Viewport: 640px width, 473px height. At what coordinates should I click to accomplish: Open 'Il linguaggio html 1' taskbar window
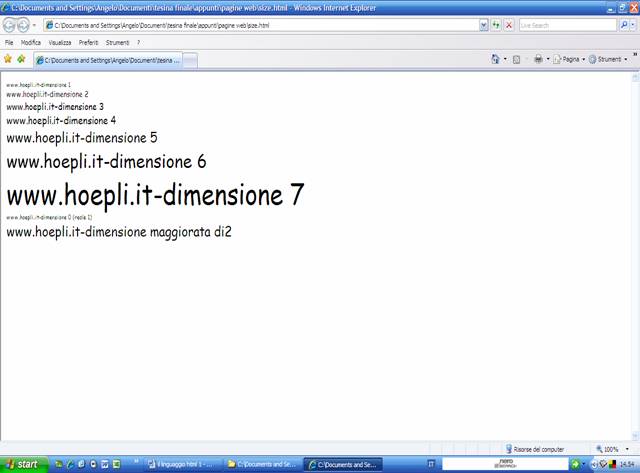(x=180, y=464)
